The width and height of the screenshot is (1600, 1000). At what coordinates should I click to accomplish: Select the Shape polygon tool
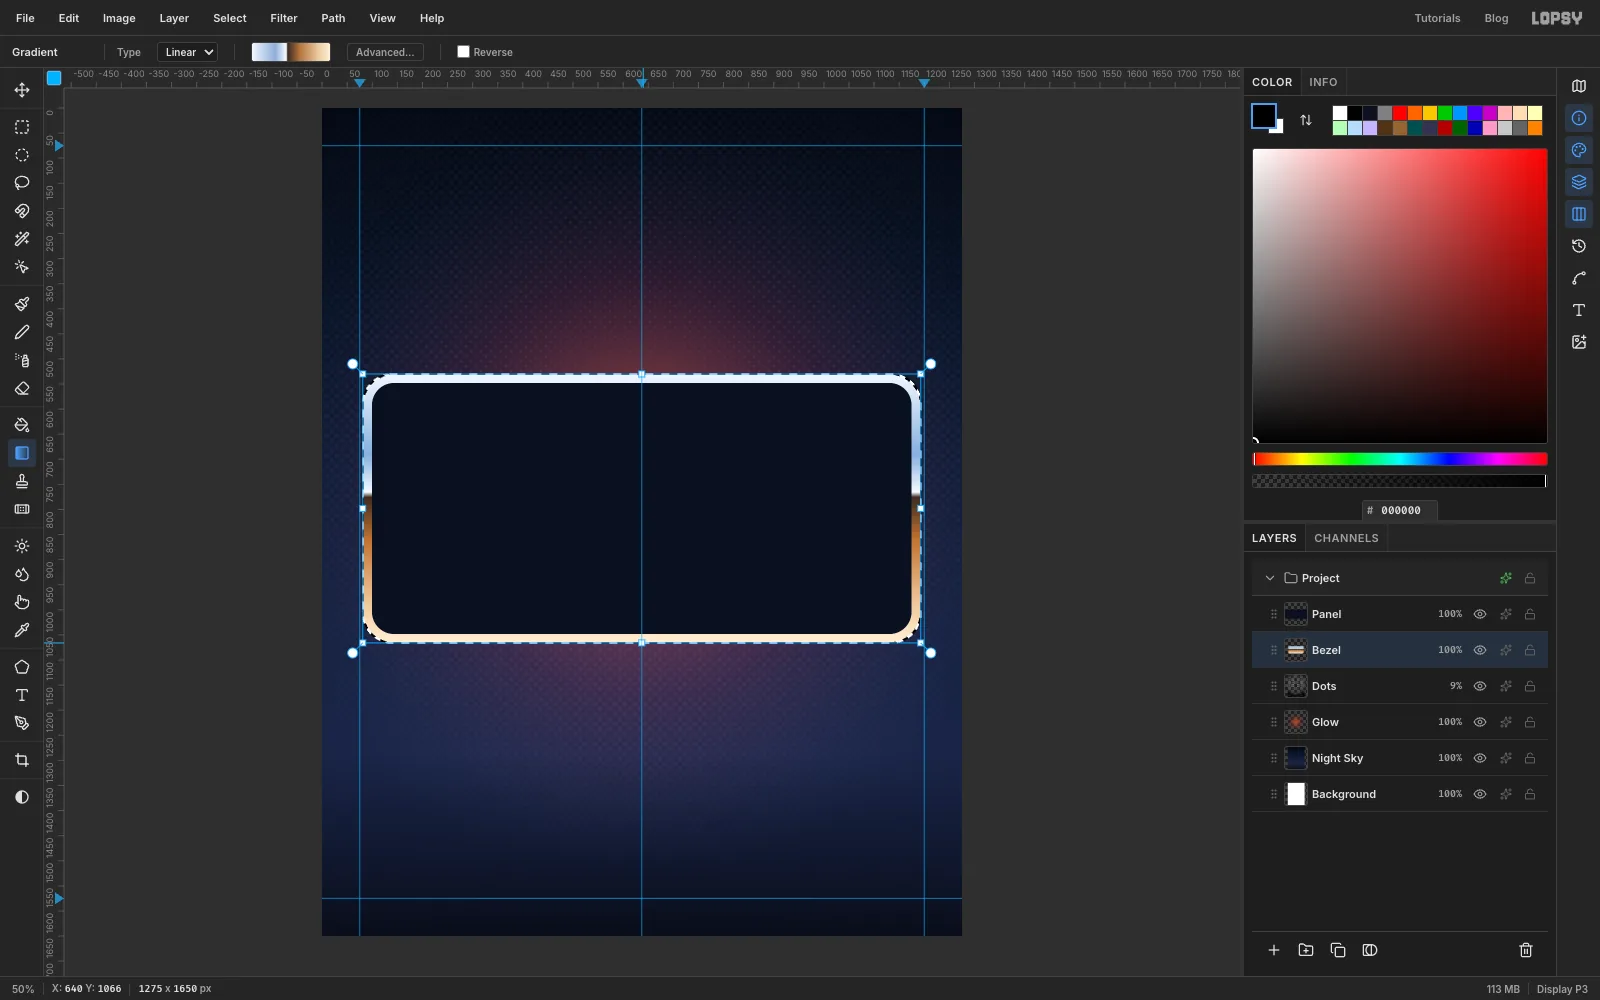(x=22, y=667)
